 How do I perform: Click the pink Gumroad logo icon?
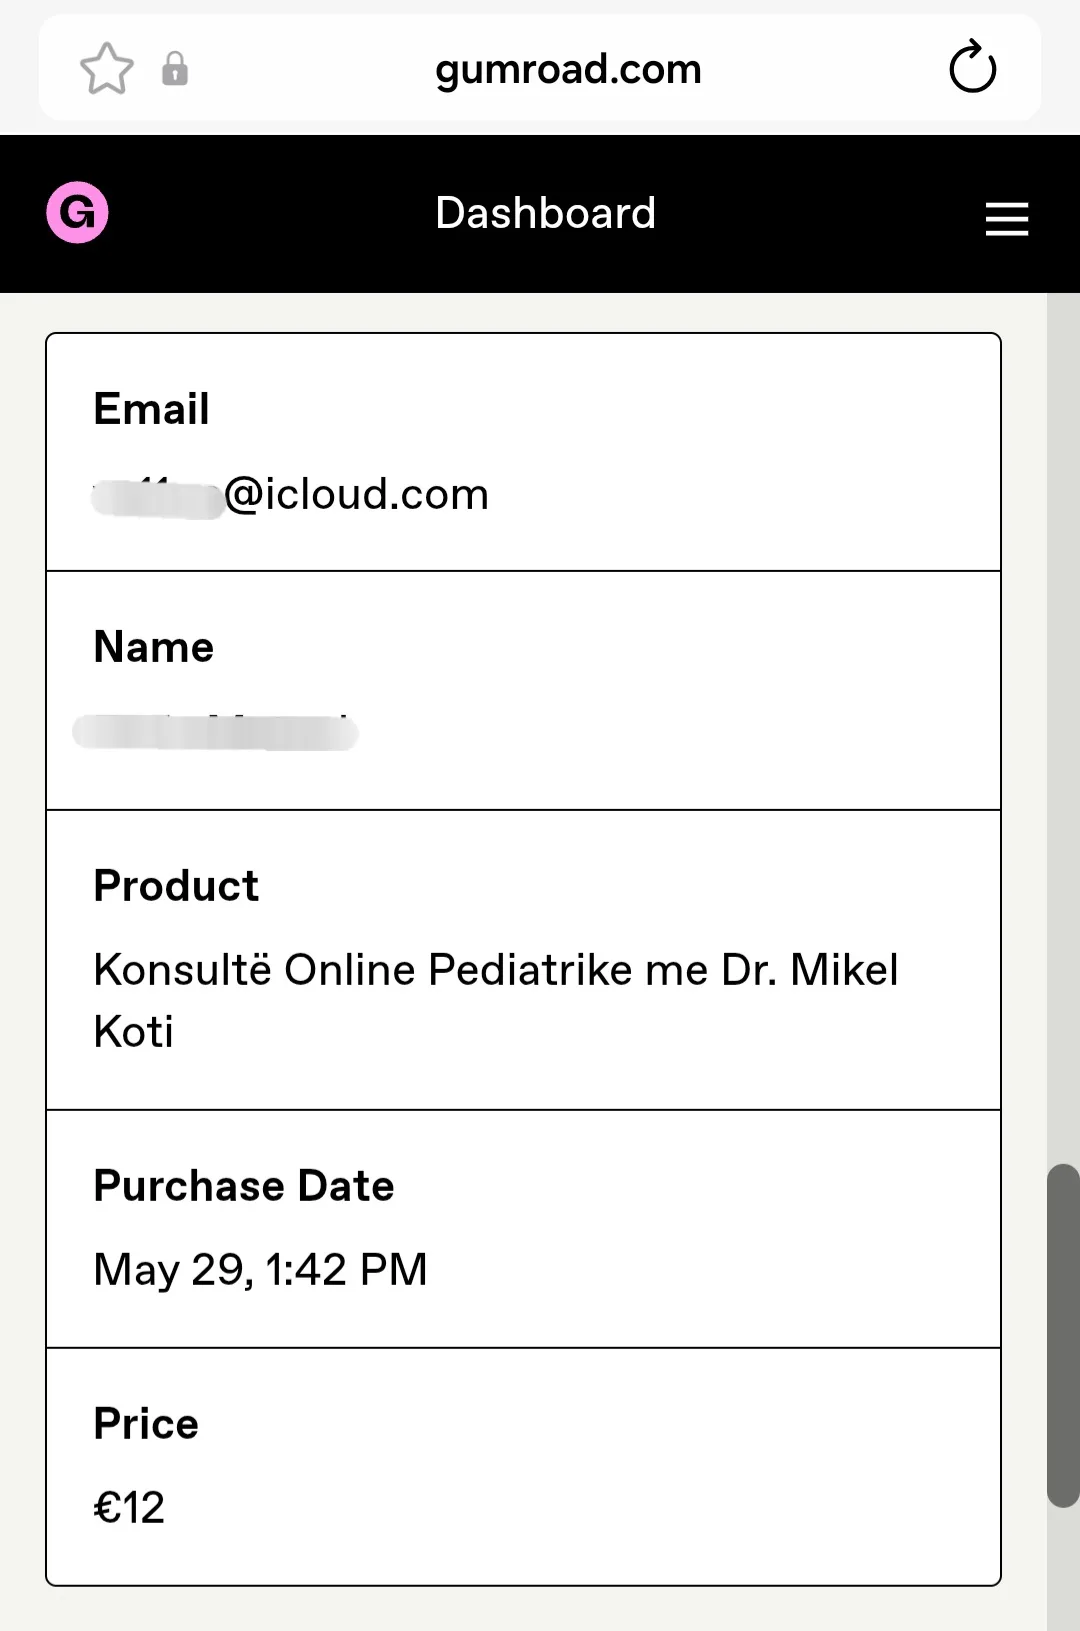tap(77, 212)
